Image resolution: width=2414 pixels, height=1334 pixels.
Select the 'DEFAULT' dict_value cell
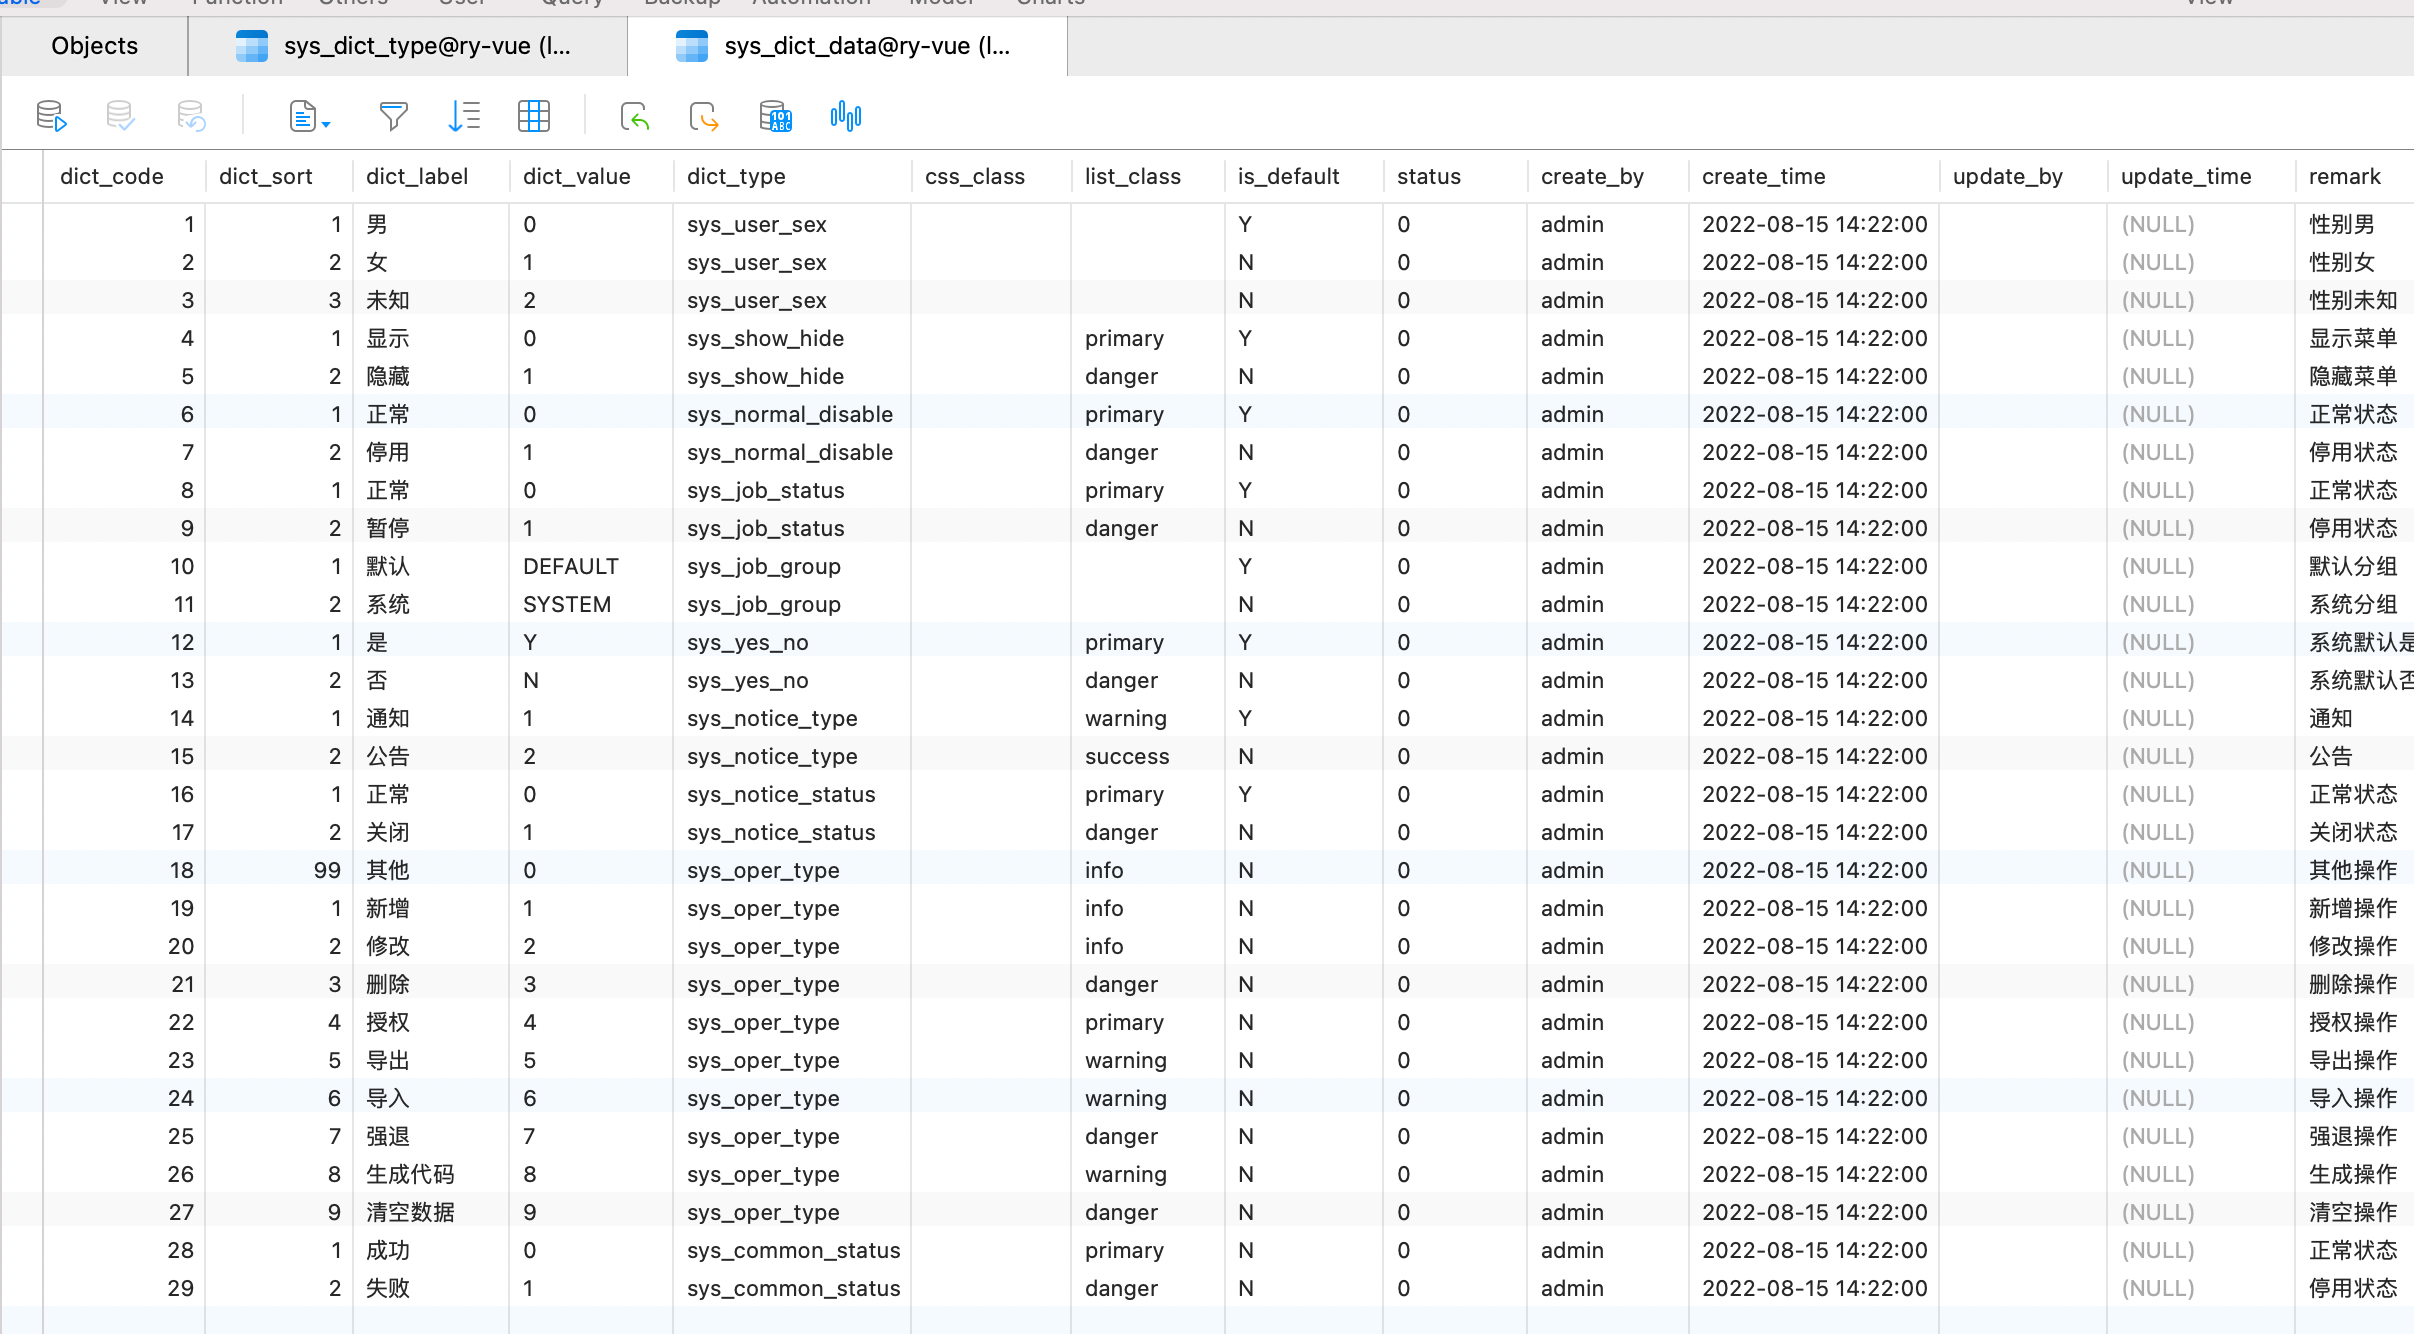click(591, 566)
